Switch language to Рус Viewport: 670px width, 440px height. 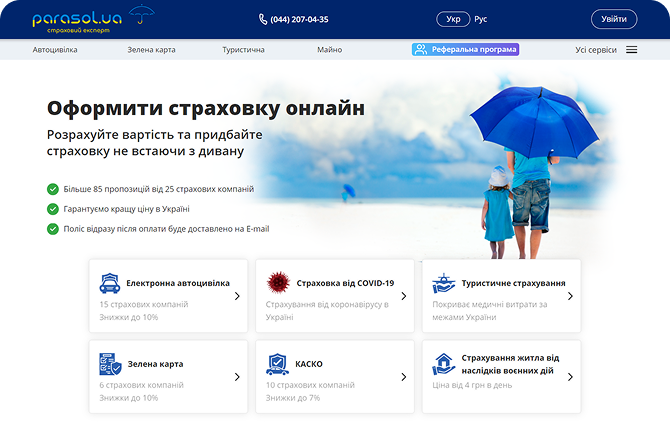point(481,19)
